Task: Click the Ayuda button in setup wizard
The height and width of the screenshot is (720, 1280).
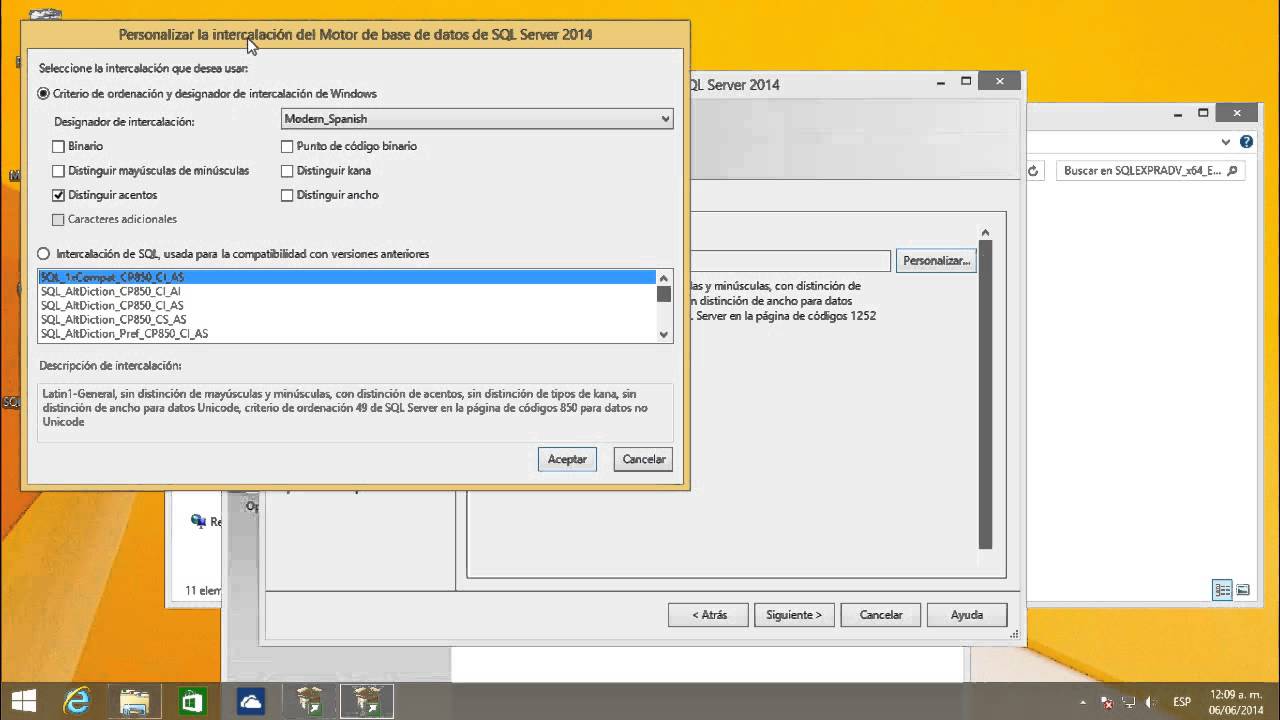Action: click(x=967, y=615)
